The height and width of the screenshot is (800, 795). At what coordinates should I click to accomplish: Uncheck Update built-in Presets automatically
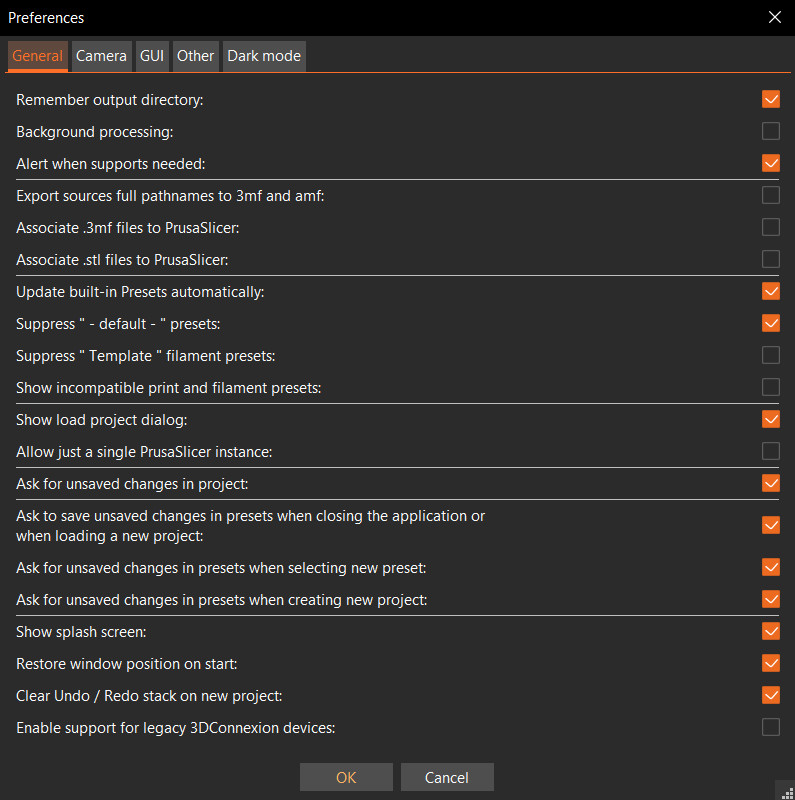[771, 291]
